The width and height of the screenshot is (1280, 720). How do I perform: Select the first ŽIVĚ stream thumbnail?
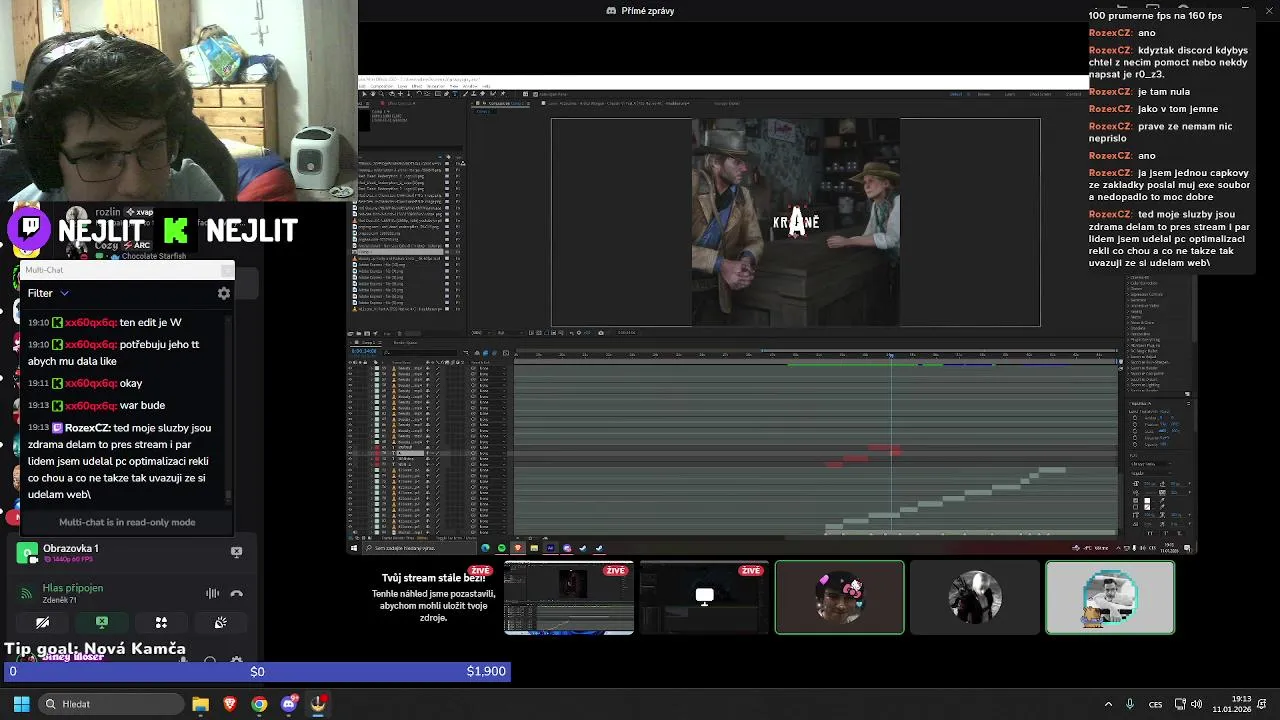point(569,597)
